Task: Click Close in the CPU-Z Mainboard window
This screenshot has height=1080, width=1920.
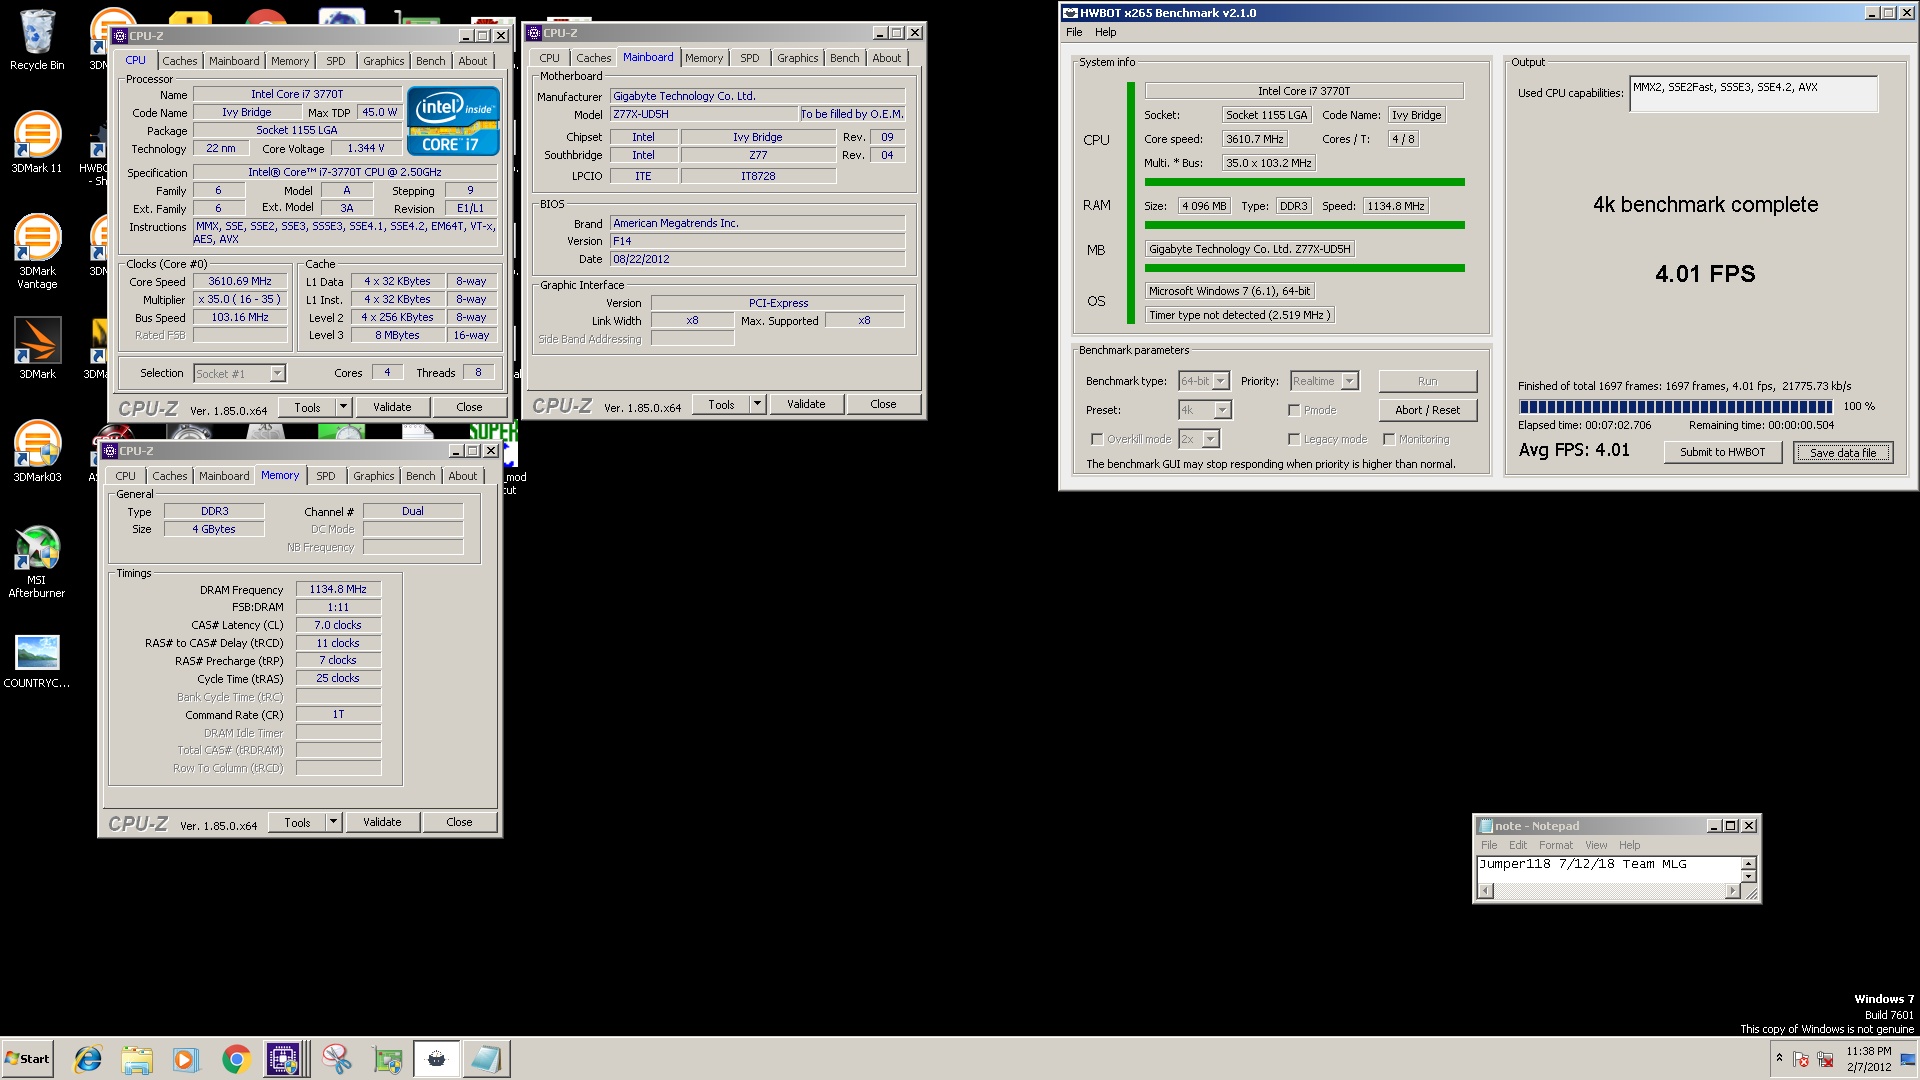Action: point(883,404)
